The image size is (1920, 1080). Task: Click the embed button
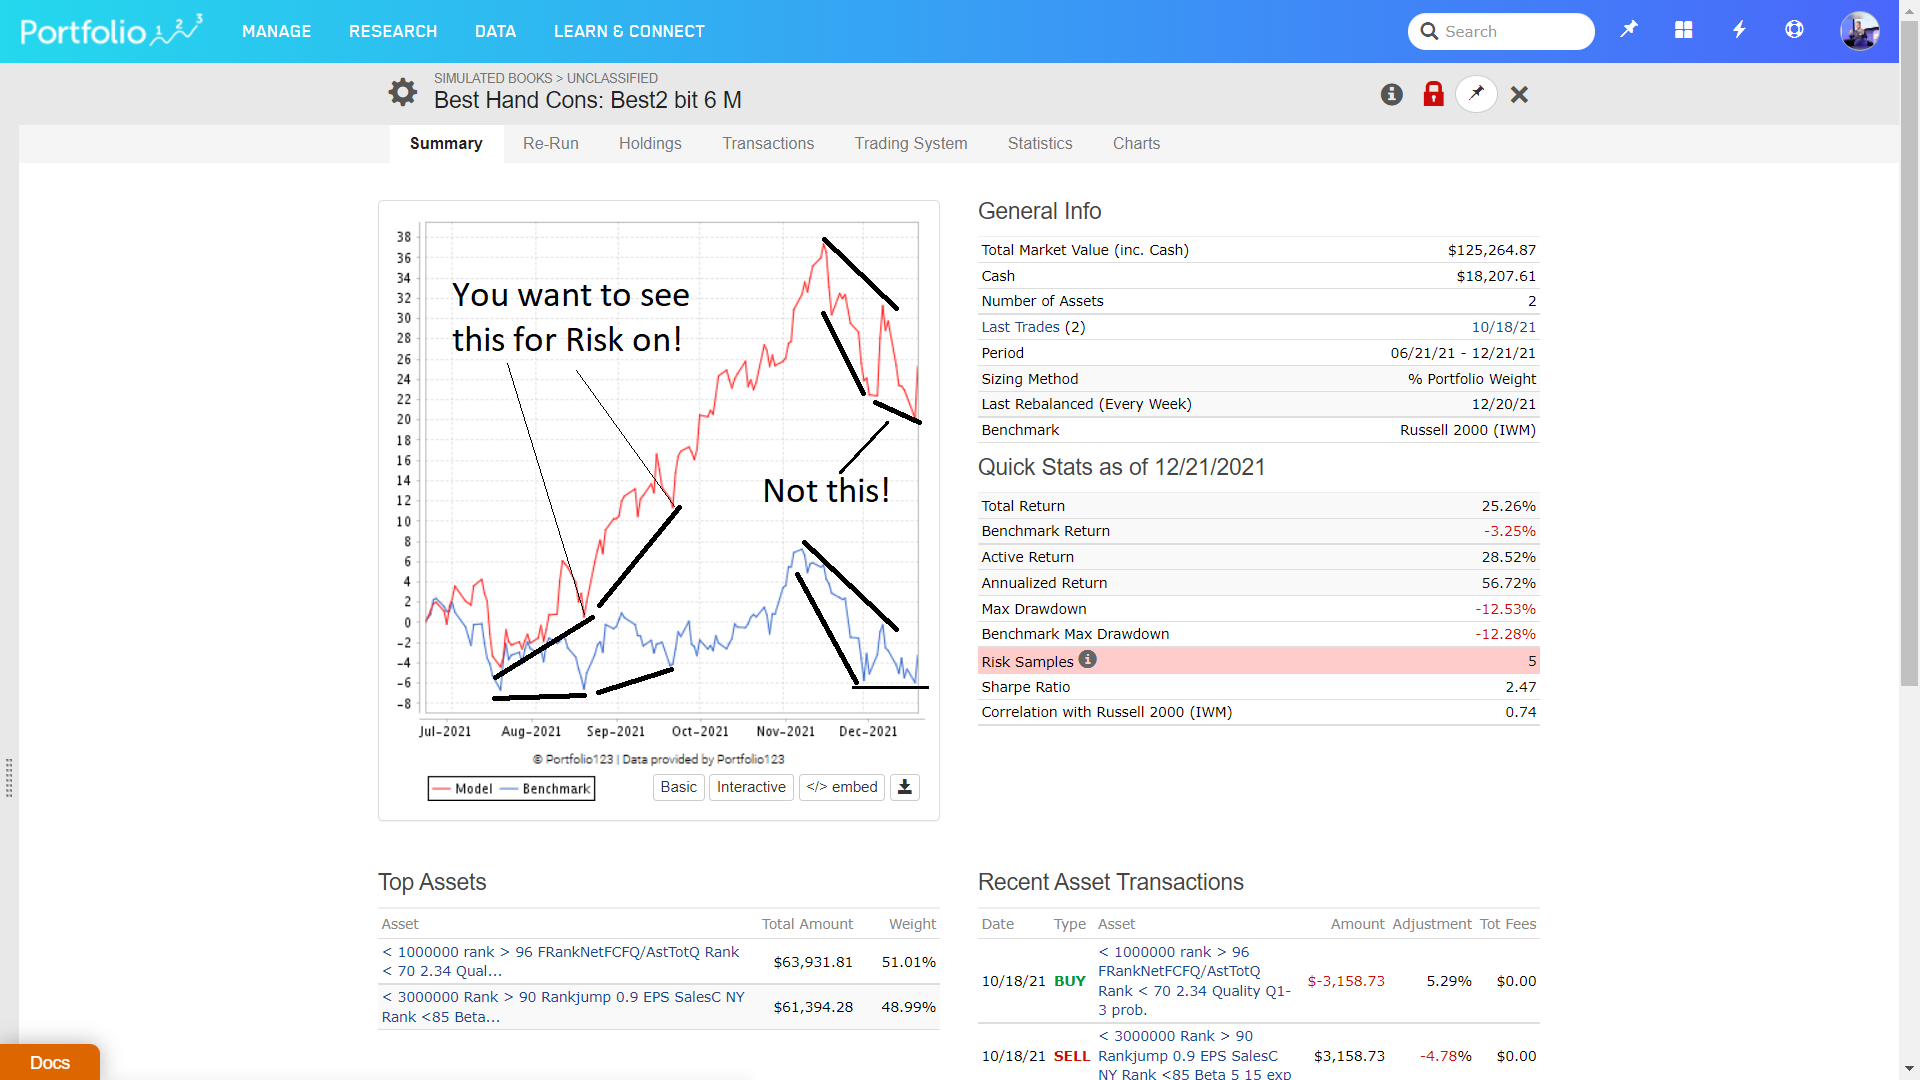tap(841, 787)
